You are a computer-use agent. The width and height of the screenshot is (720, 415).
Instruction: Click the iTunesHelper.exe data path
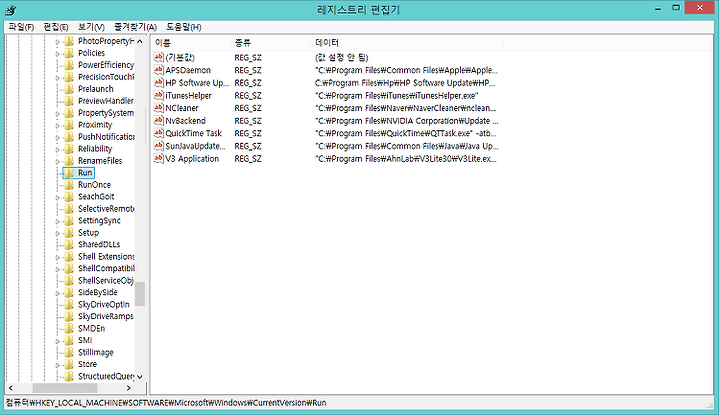tap(397, 95)
